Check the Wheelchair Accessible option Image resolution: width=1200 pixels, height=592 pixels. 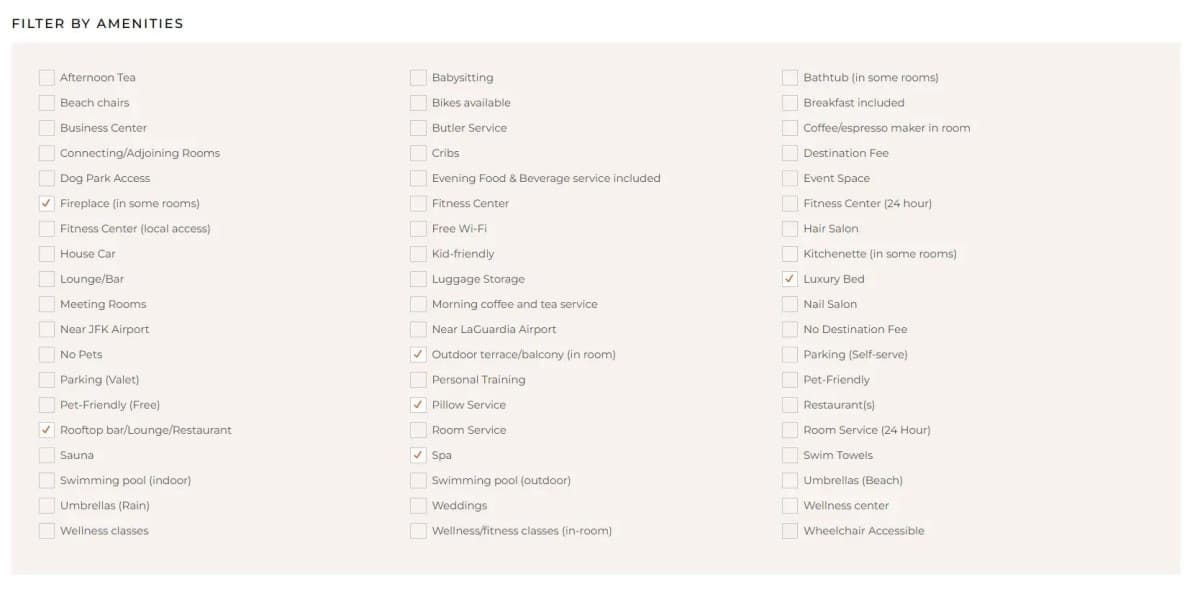pyautogui.click(x=790, y=531)
